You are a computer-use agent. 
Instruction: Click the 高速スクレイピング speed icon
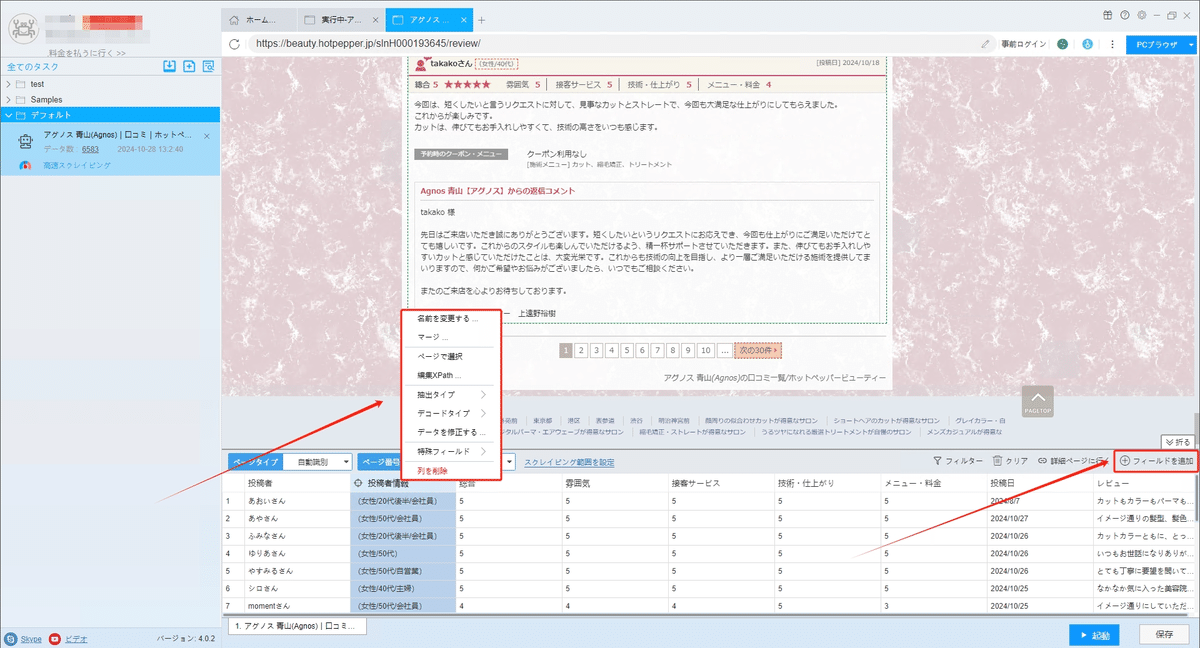tap(26, 165)
